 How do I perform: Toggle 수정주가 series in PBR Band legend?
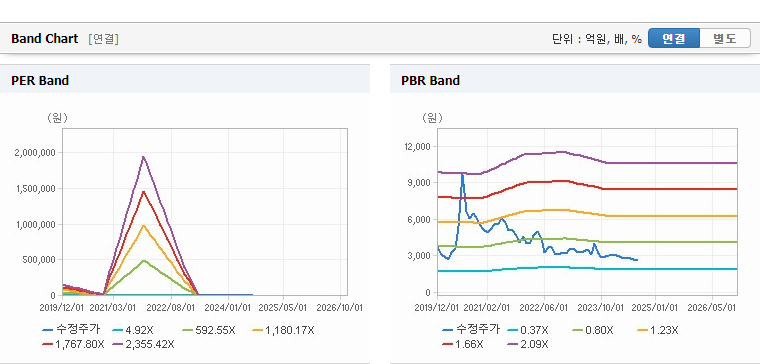(x=471, y=331)
